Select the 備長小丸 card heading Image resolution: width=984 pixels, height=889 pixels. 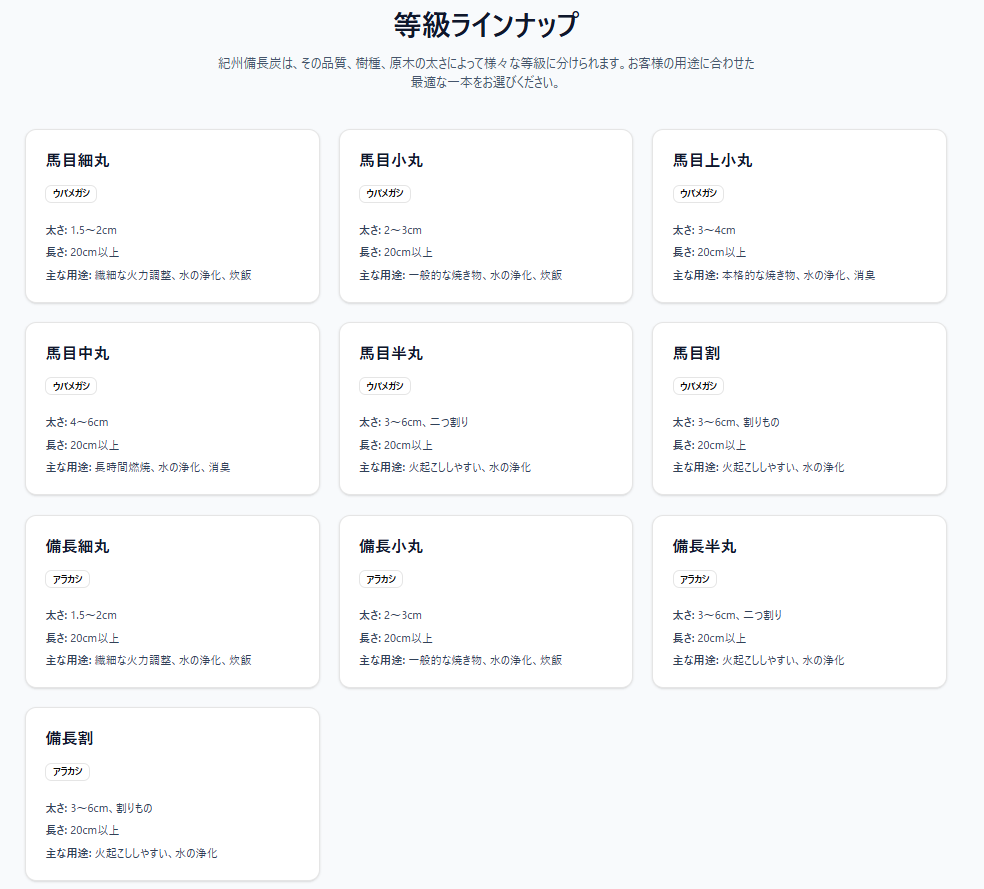tap(391, 547)
